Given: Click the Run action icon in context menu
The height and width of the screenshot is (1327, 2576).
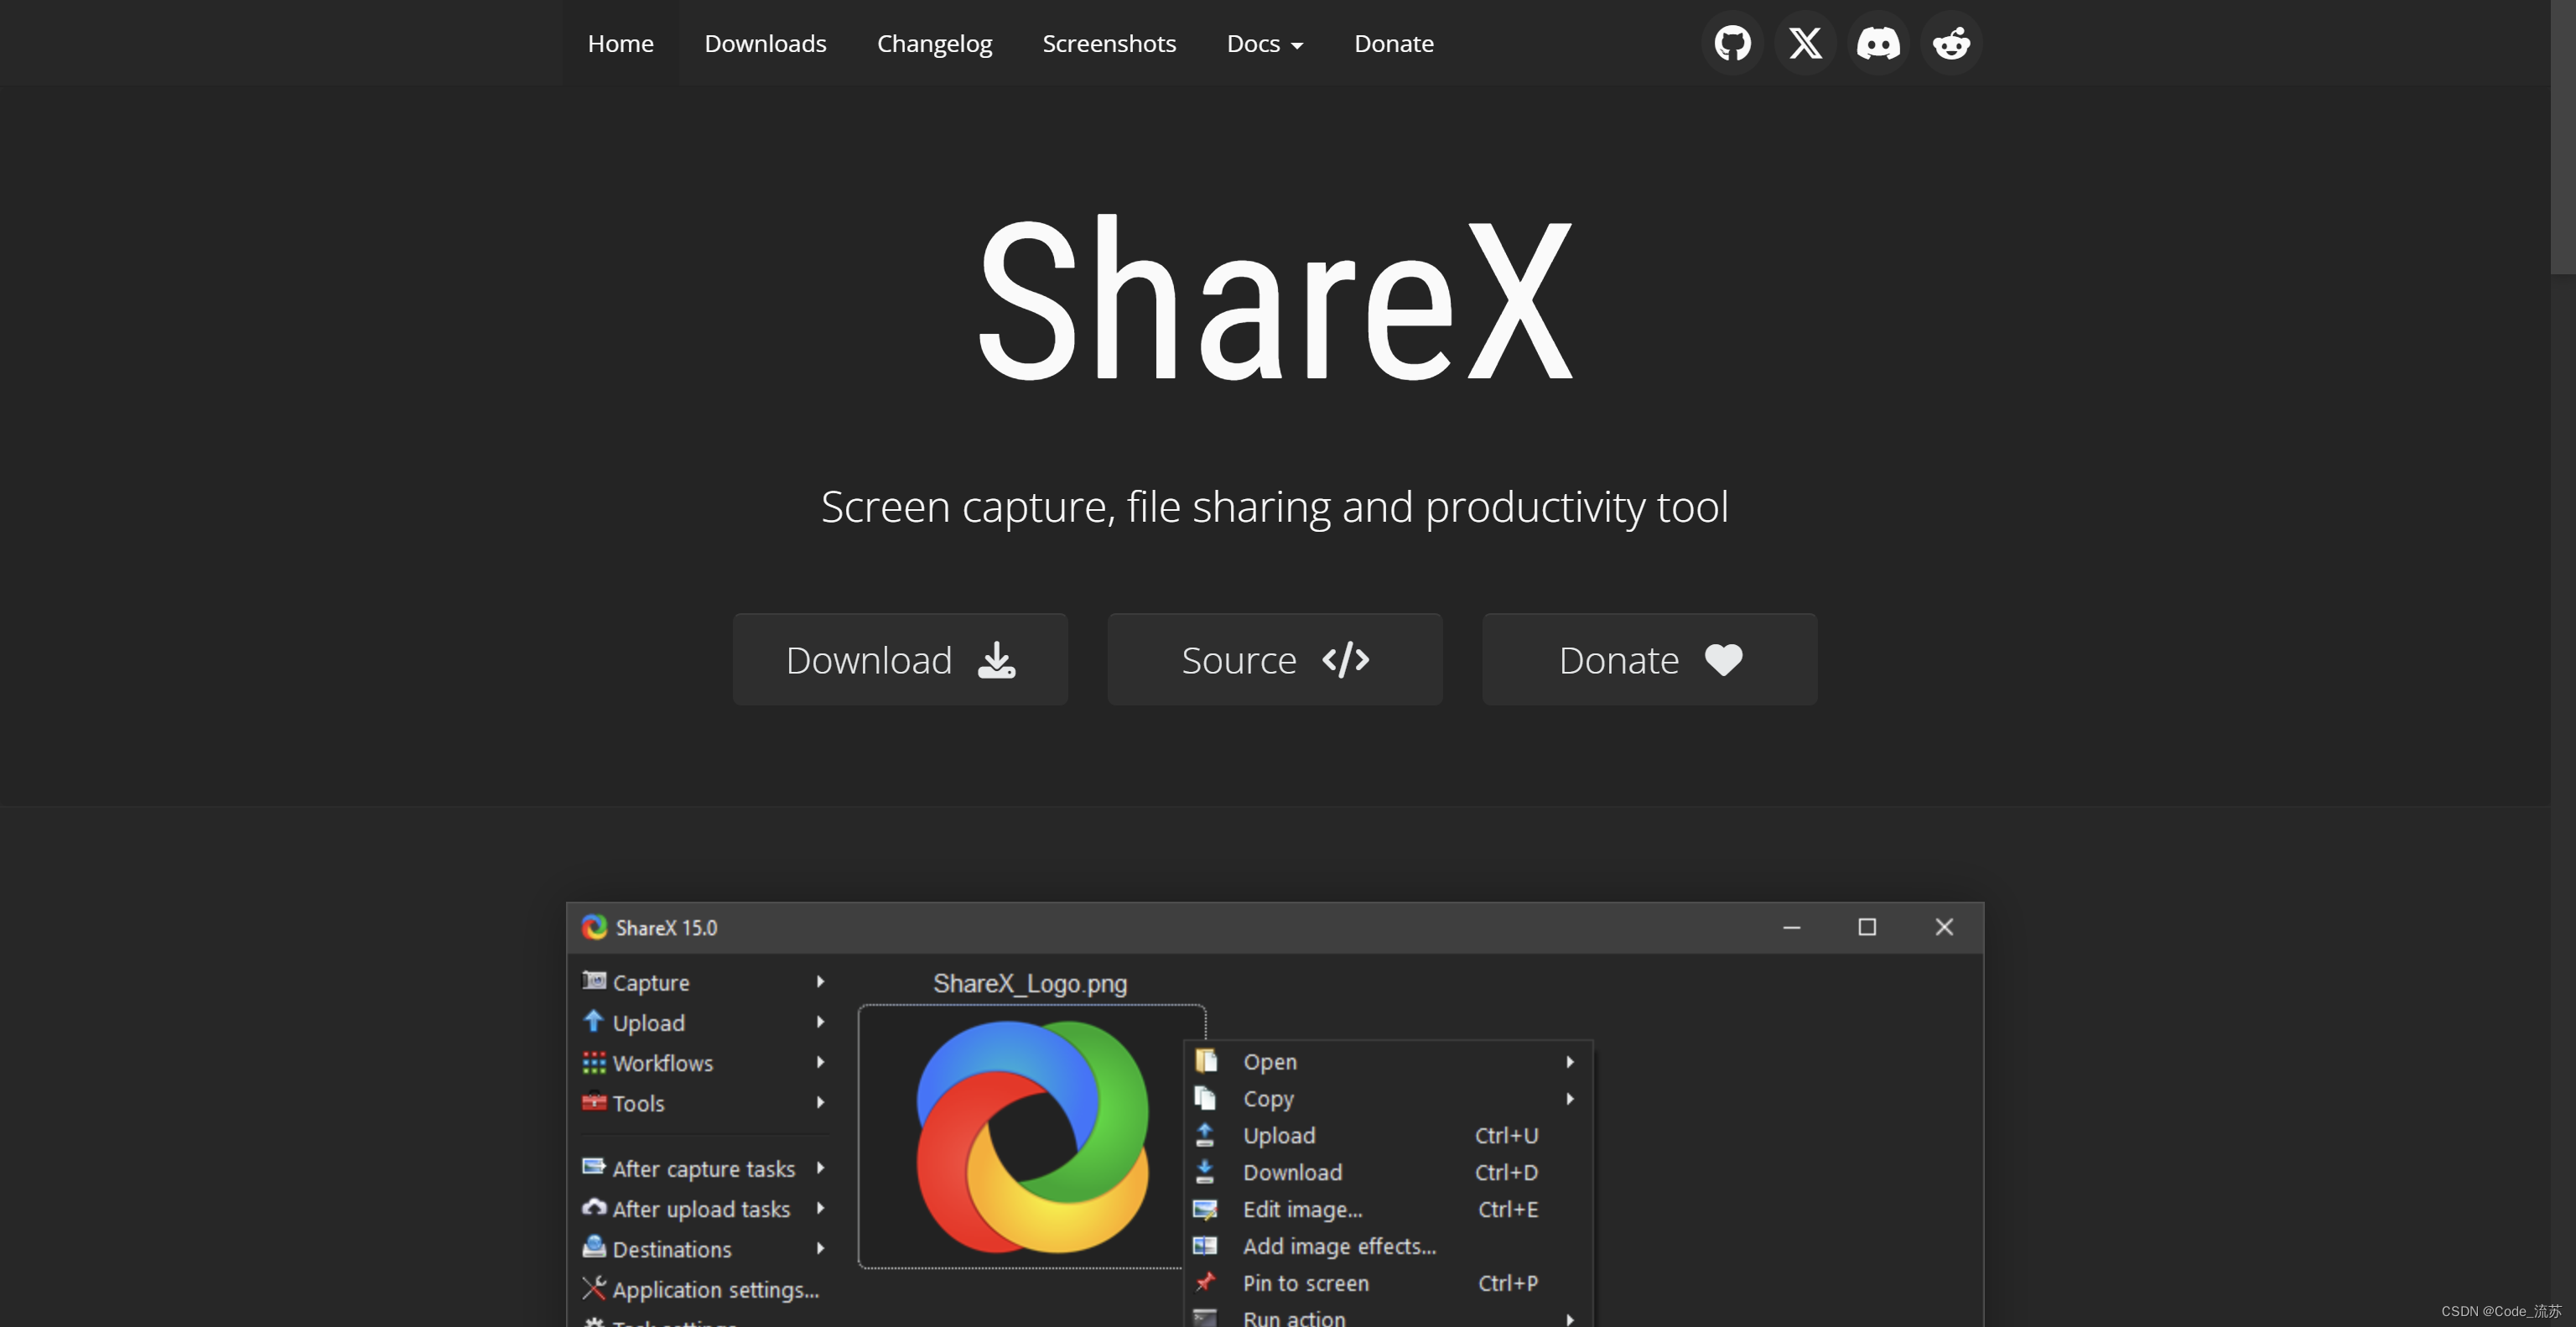Looking at the screenshot, I should 1206,1318.
